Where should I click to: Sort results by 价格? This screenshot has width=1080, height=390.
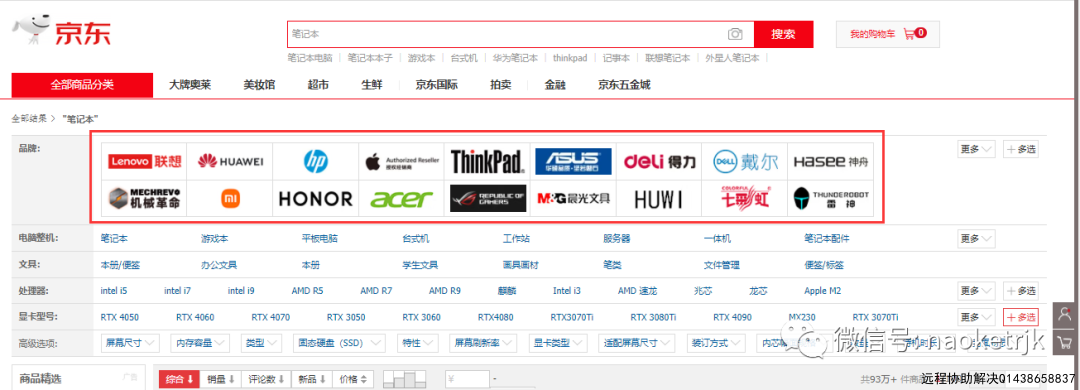(x=353, y=379)
